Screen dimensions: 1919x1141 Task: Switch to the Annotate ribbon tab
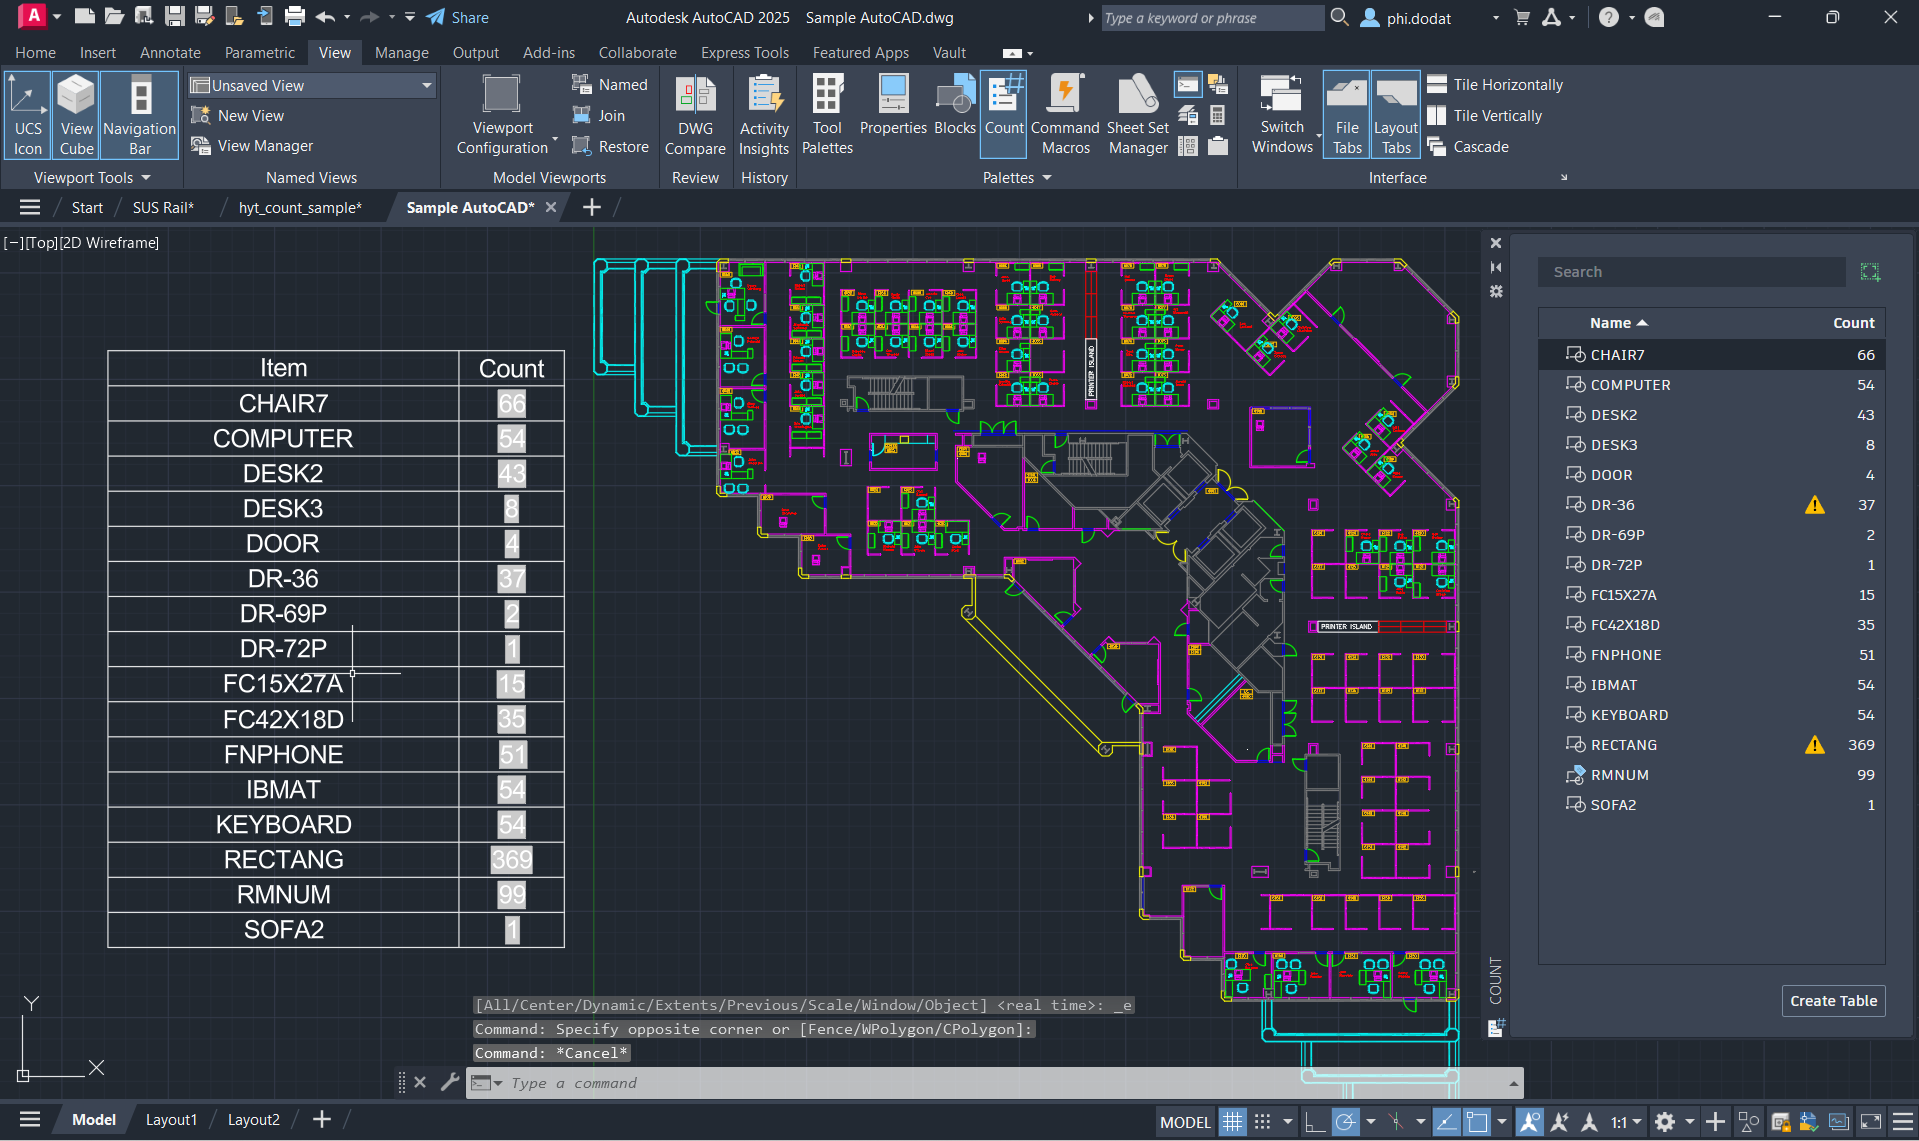pyautogui.click(x=170, y=53)
